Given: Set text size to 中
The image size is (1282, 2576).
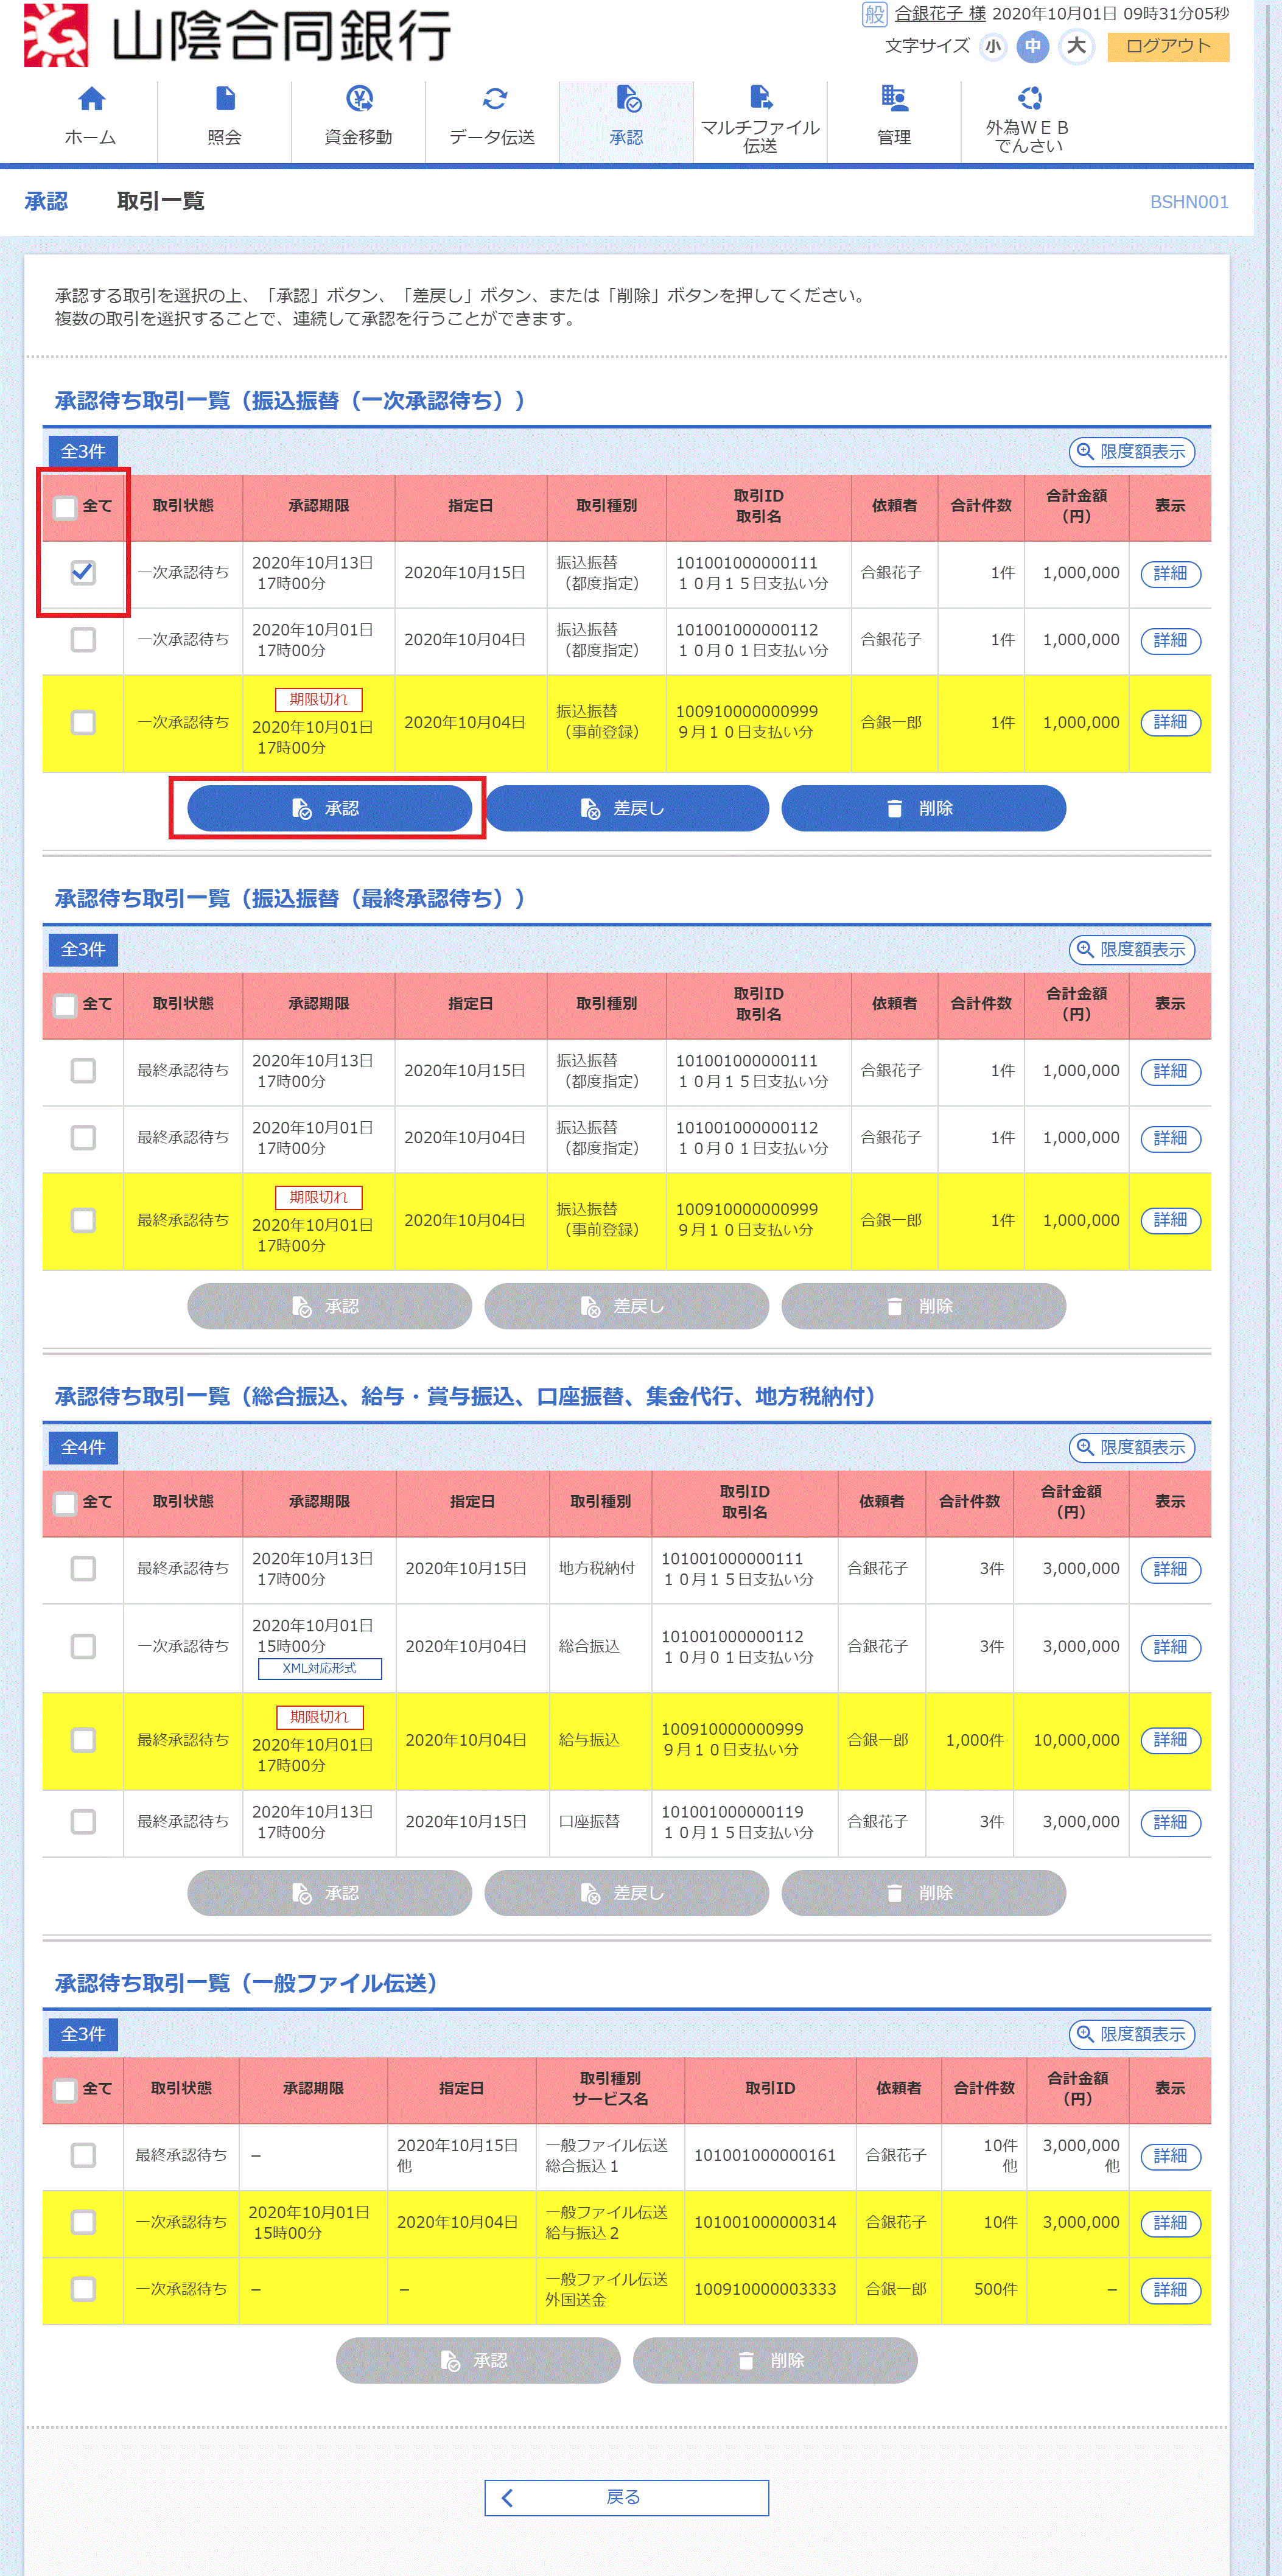Looking at the screenshot, I should click(1033, 46).
